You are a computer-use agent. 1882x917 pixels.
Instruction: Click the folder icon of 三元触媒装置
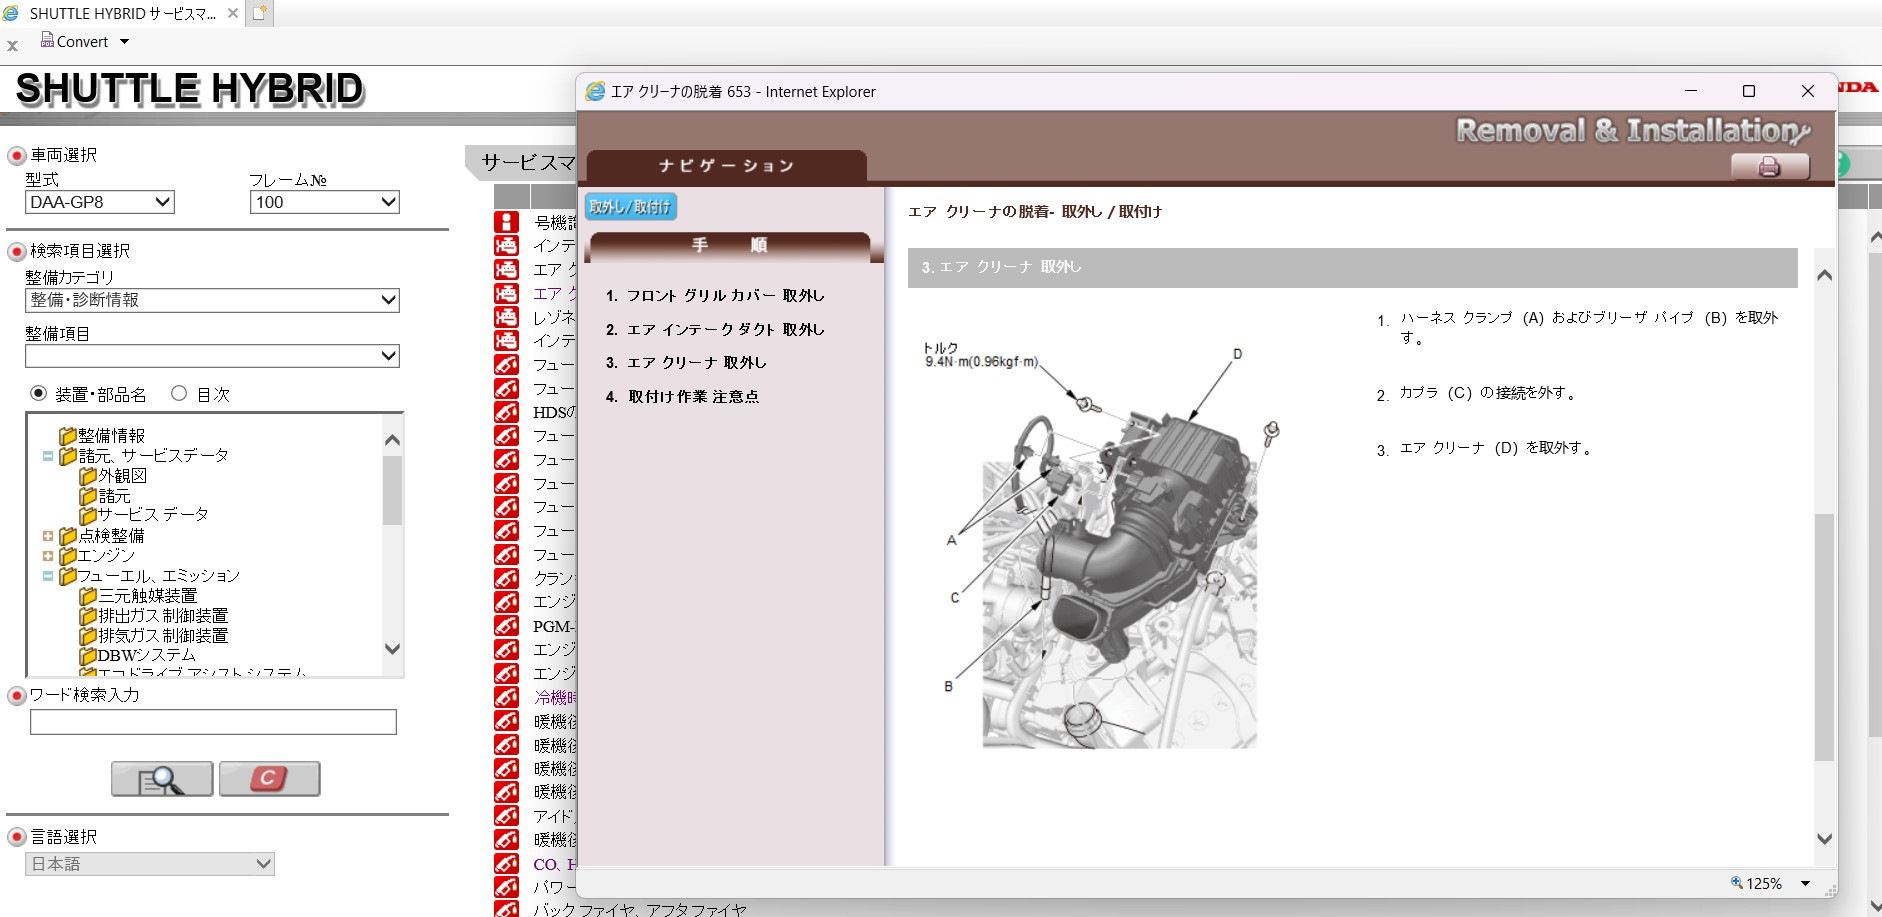[88, 596]
